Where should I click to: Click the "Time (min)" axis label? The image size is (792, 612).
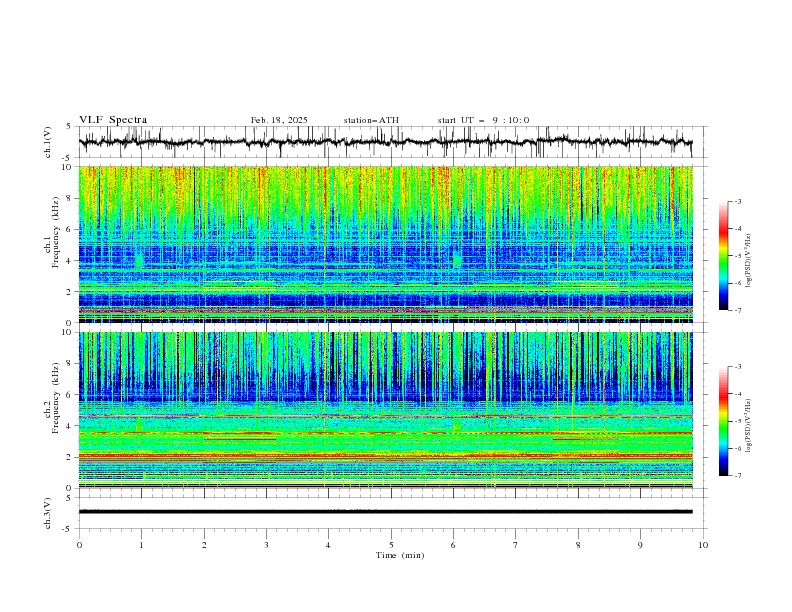[x=400, y=555]
